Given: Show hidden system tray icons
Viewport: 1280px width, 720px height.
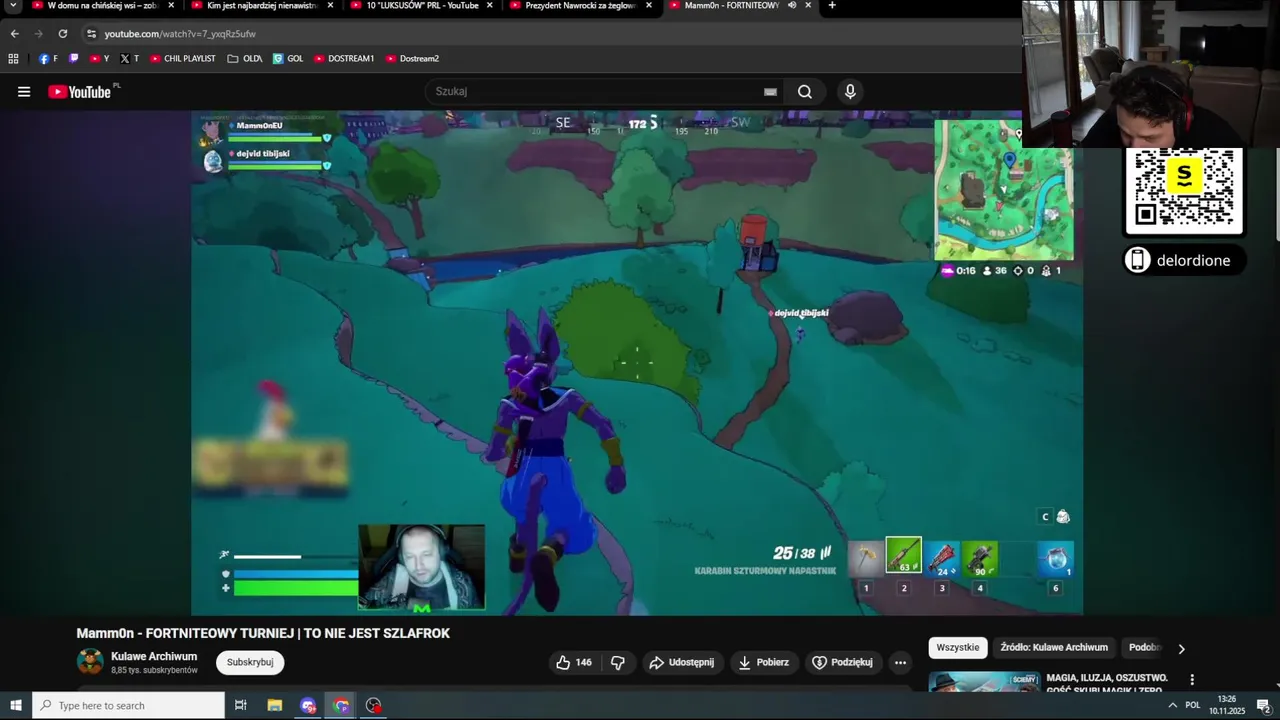Looking at the screenshot, I should click(1172, 706).
